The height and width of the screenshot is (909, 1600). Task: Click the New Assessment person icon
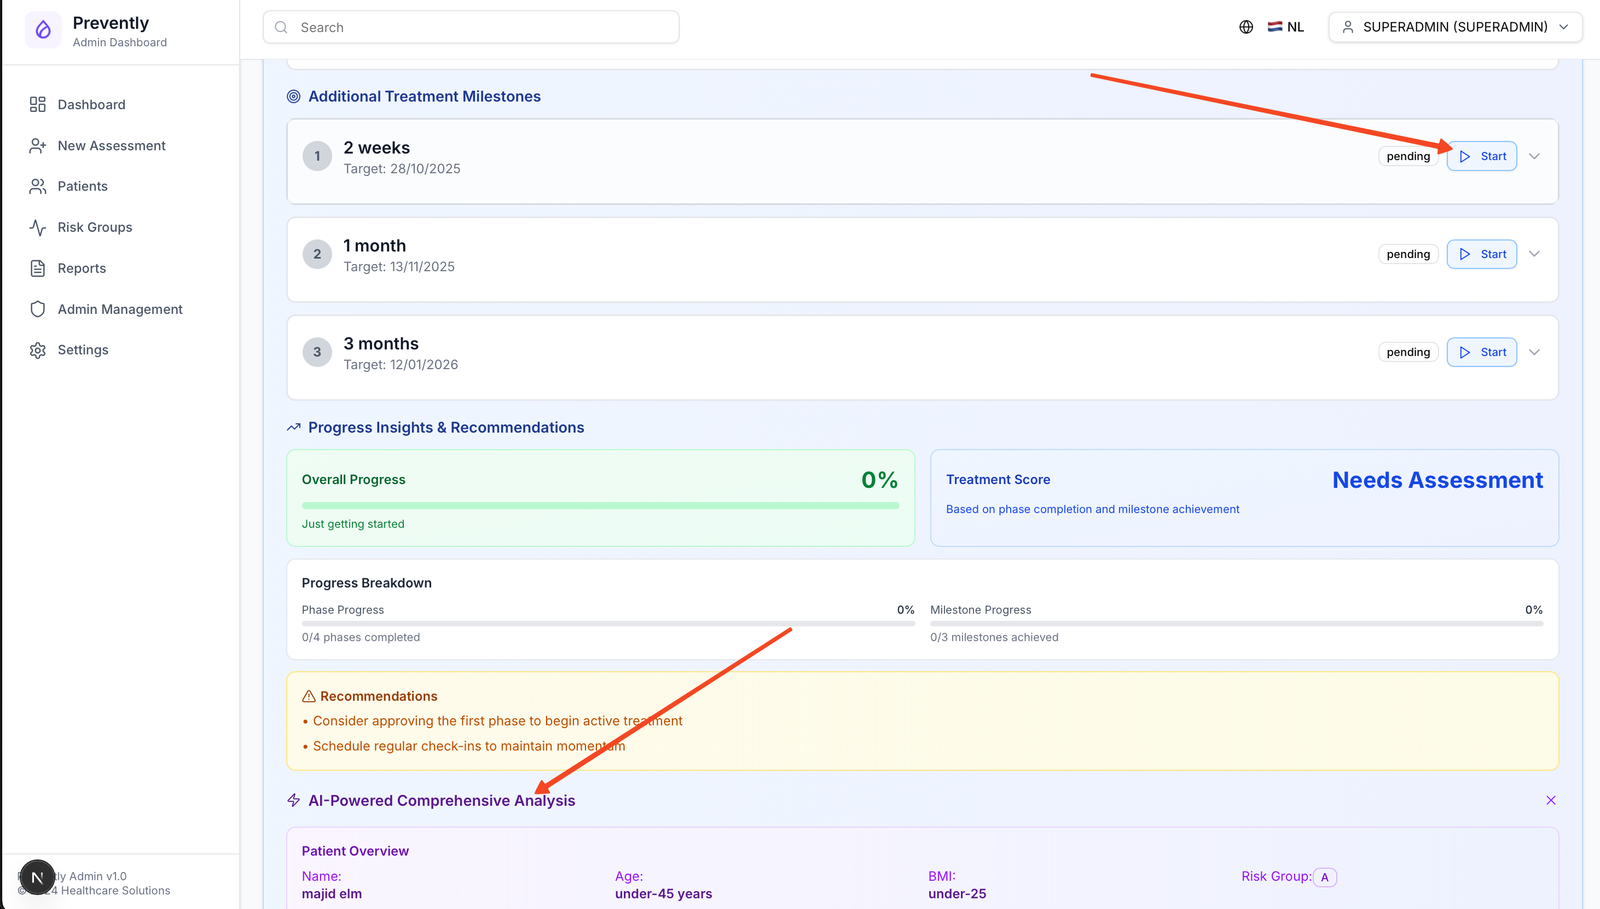pyautogui.click(x=37, y=145)
